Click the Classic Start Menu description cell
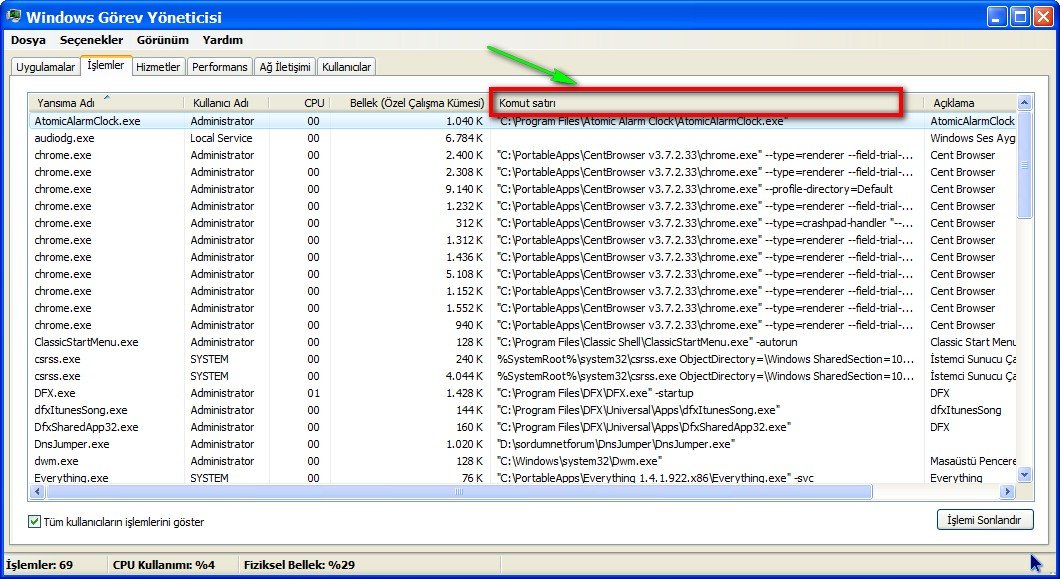This screenshot has height=579, width=1060. point(973,342)
